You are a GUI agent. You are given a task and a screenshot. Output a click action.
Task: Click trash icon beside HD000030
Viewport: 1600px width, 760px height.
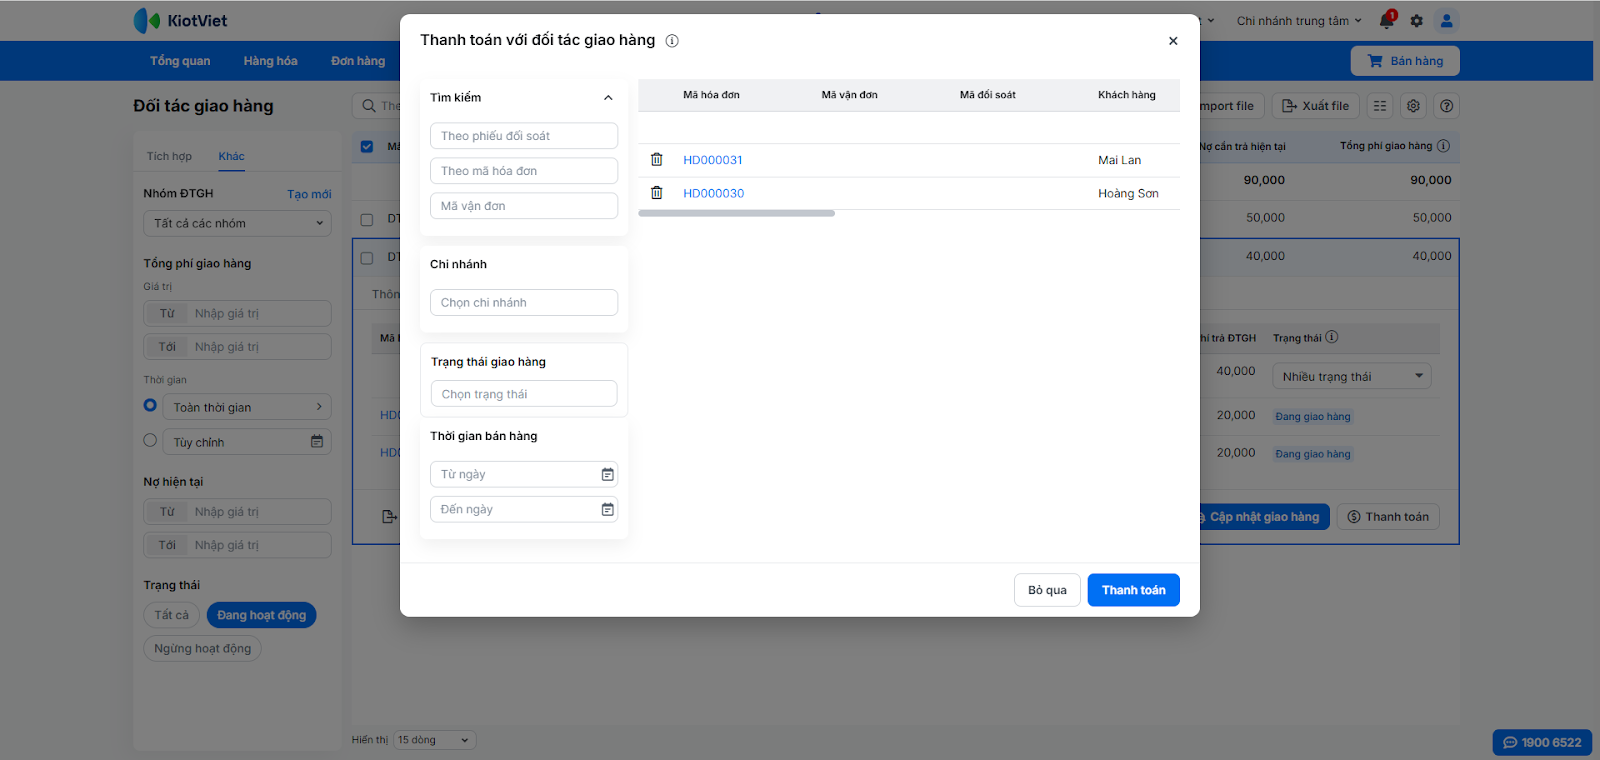click(657, 193)
